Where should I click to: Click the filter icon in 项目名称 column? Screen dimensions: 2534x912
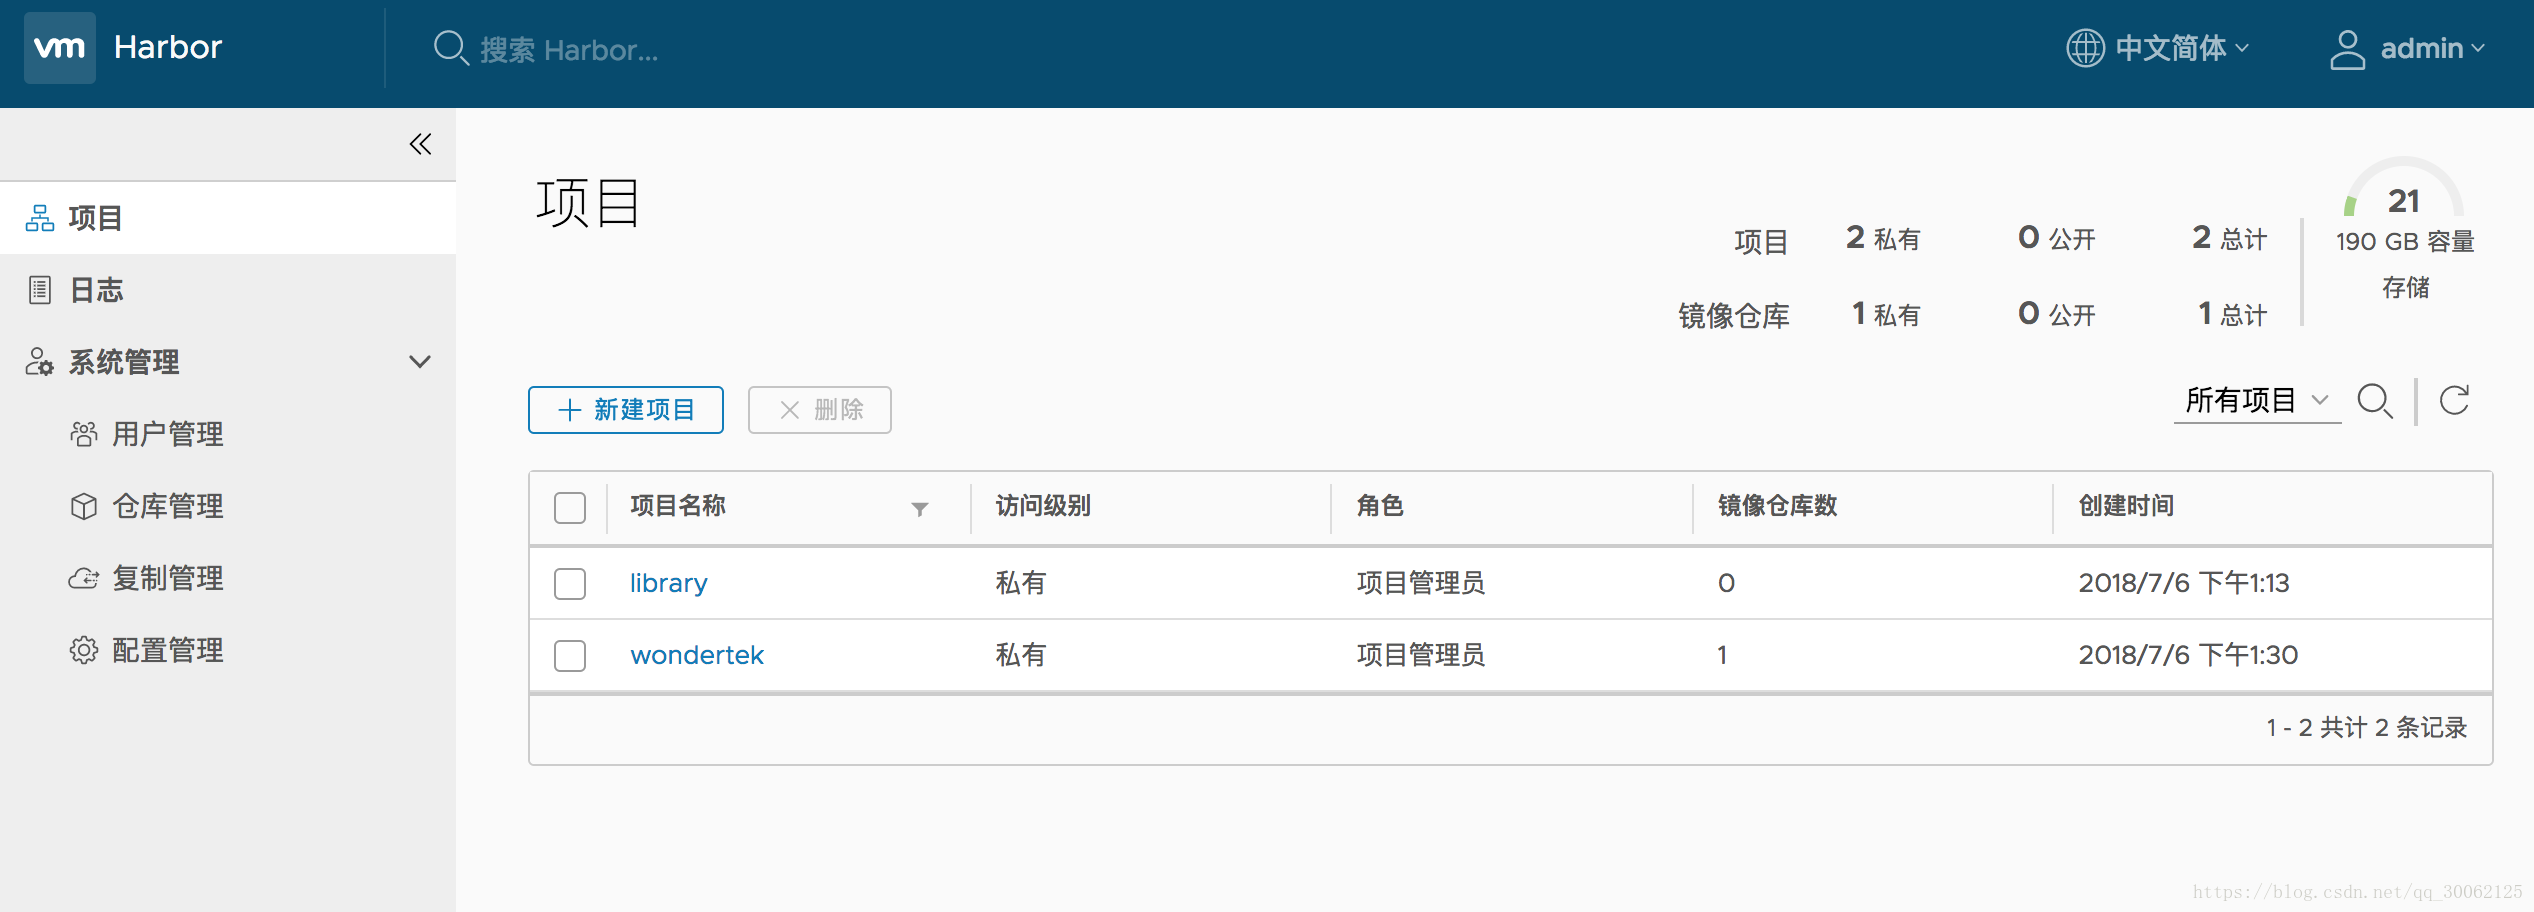920,509
